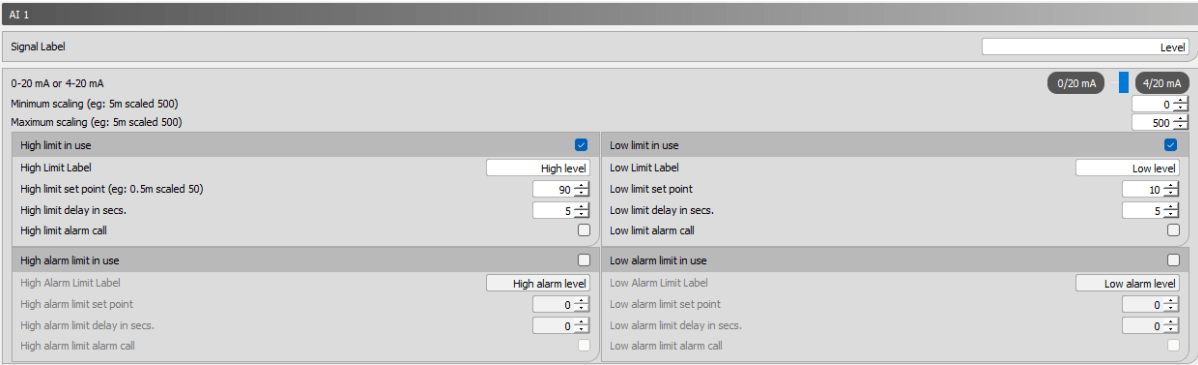Image resolution: width=1198 pixels, height=365 pixels.
Task: Enable High limit alarm call checkbox
Action: click(584, 230)
